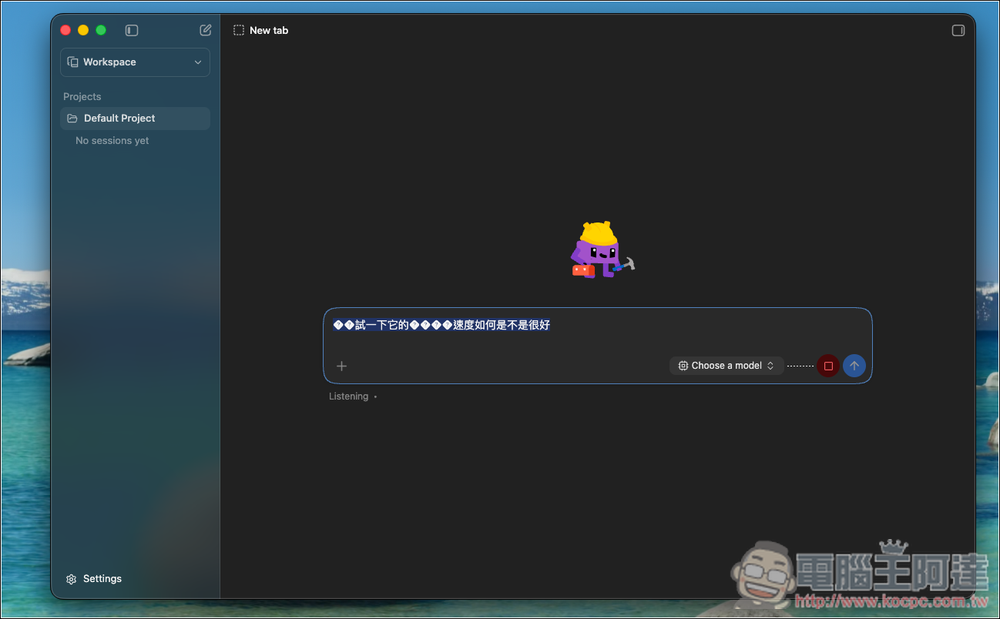The height and width of the screenshot is (619, 1000).
Task: Stop voice recording with red square button
Action: coord(828,365)
